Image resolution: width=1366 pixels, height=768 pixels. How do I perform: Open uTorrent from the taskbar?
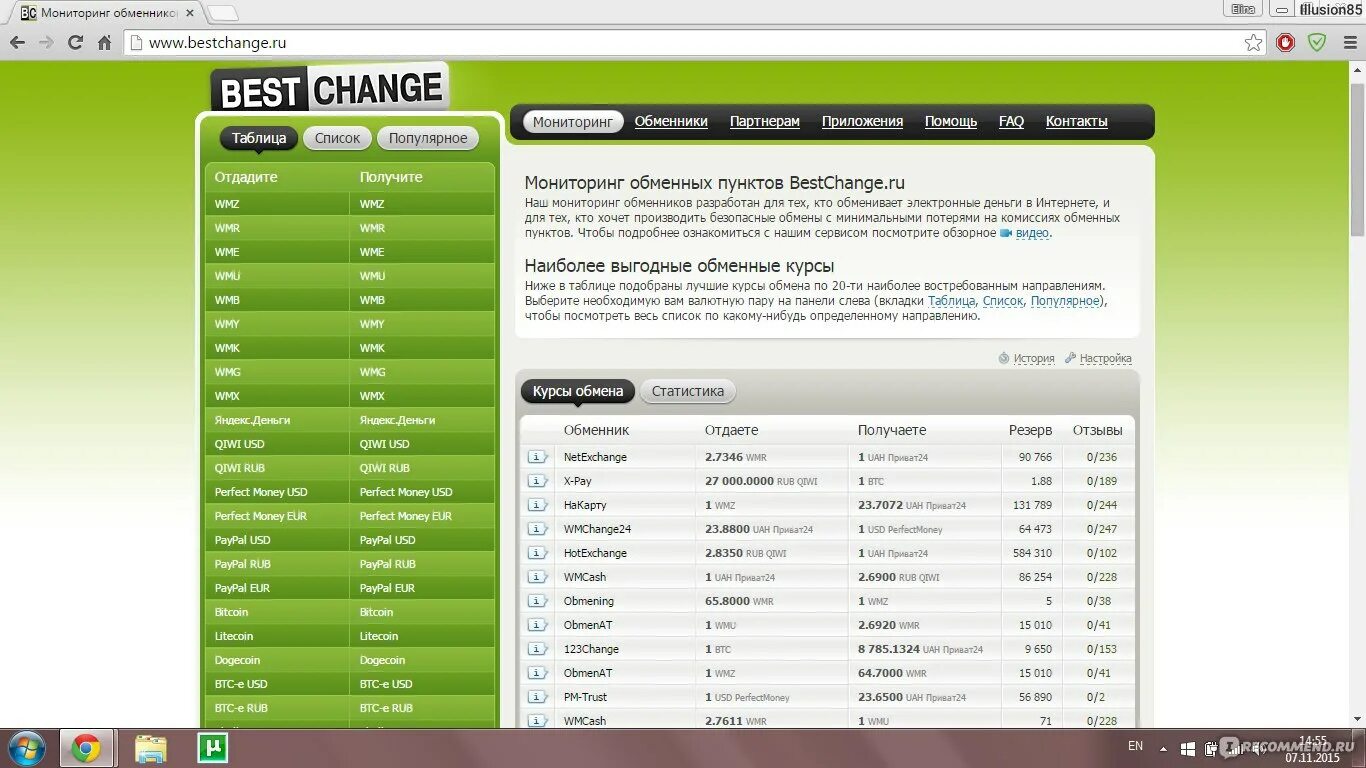212,748
